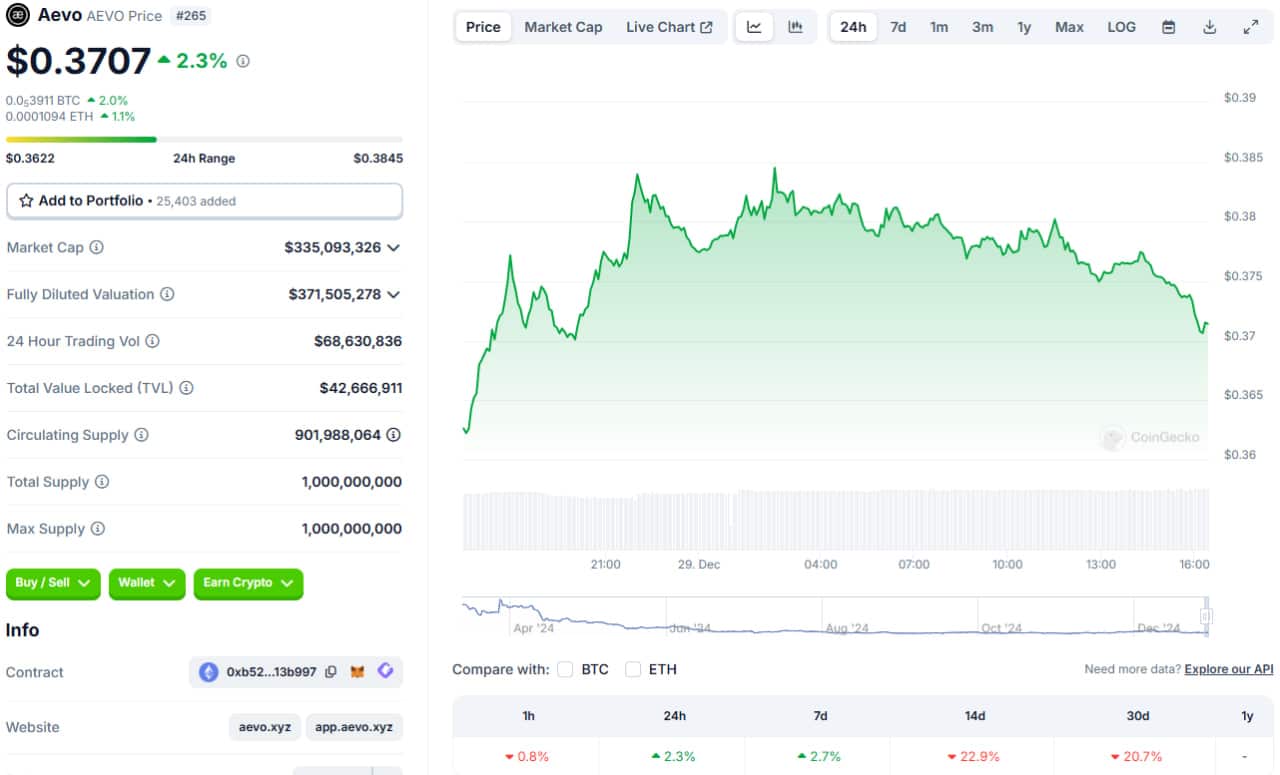The height and width of the screenshot is (775, 1280).
Task: Select the 24h time range
Action: (x=853, y=27)
